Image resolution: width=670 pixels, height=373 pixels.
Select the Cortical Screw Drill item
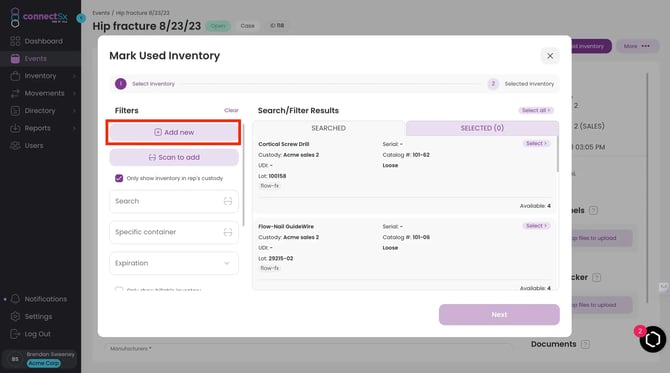[536, 144]
